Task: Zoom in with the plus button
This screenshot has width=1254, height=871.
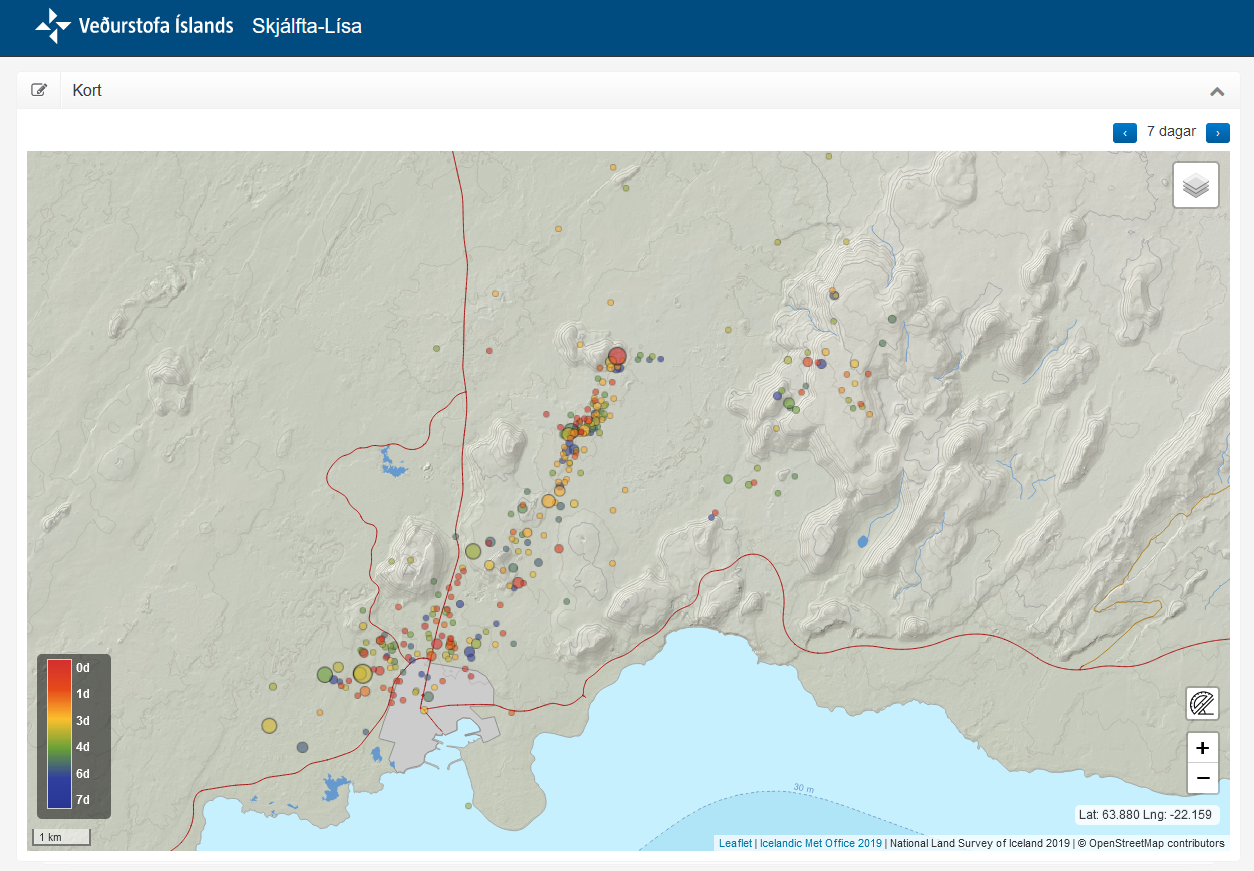Action: click(1202, 748)
